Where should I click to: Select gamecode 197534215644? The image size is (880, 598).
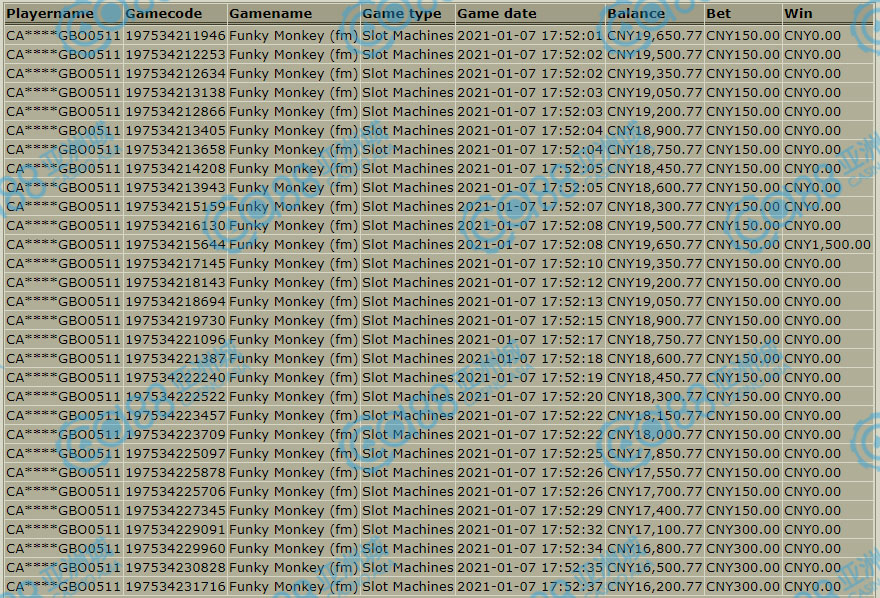(175, 245)
